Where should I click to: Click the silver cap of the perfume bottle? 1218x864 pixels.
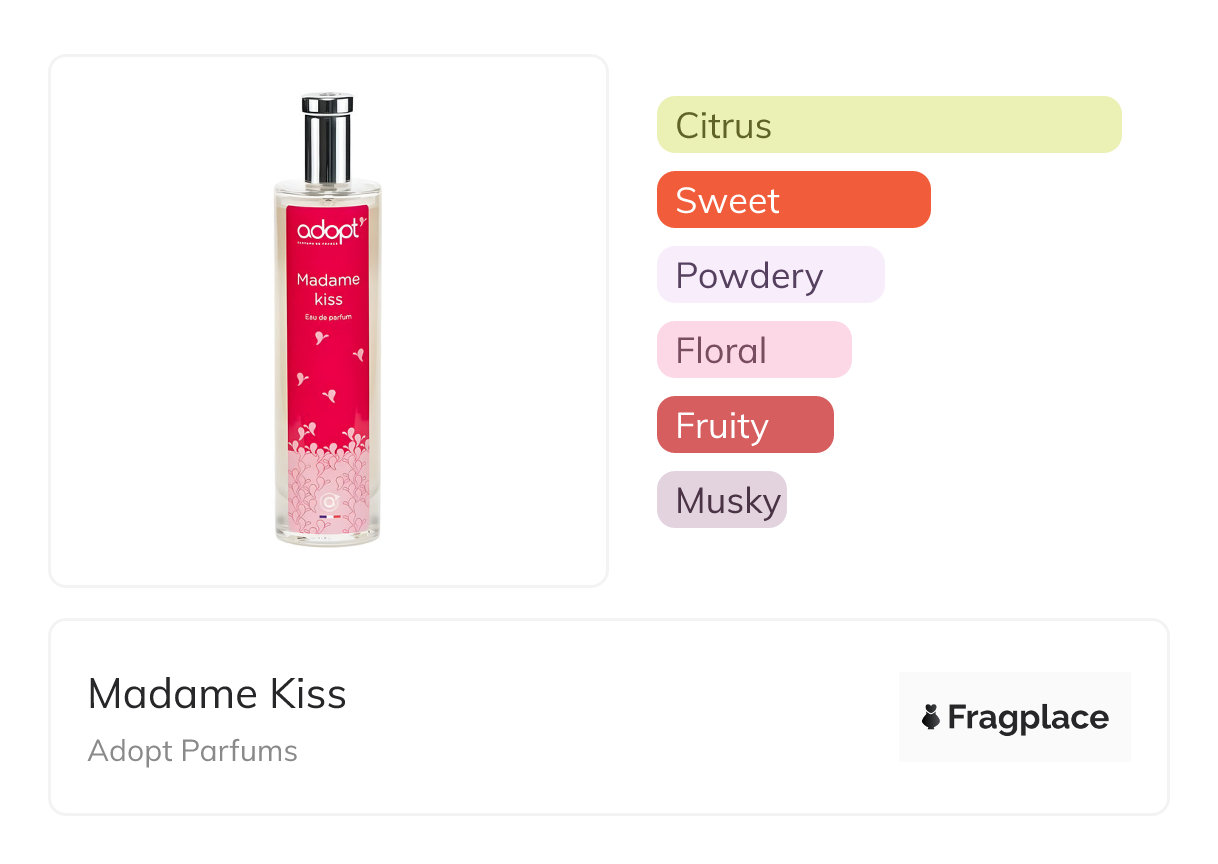click(327, 138)
